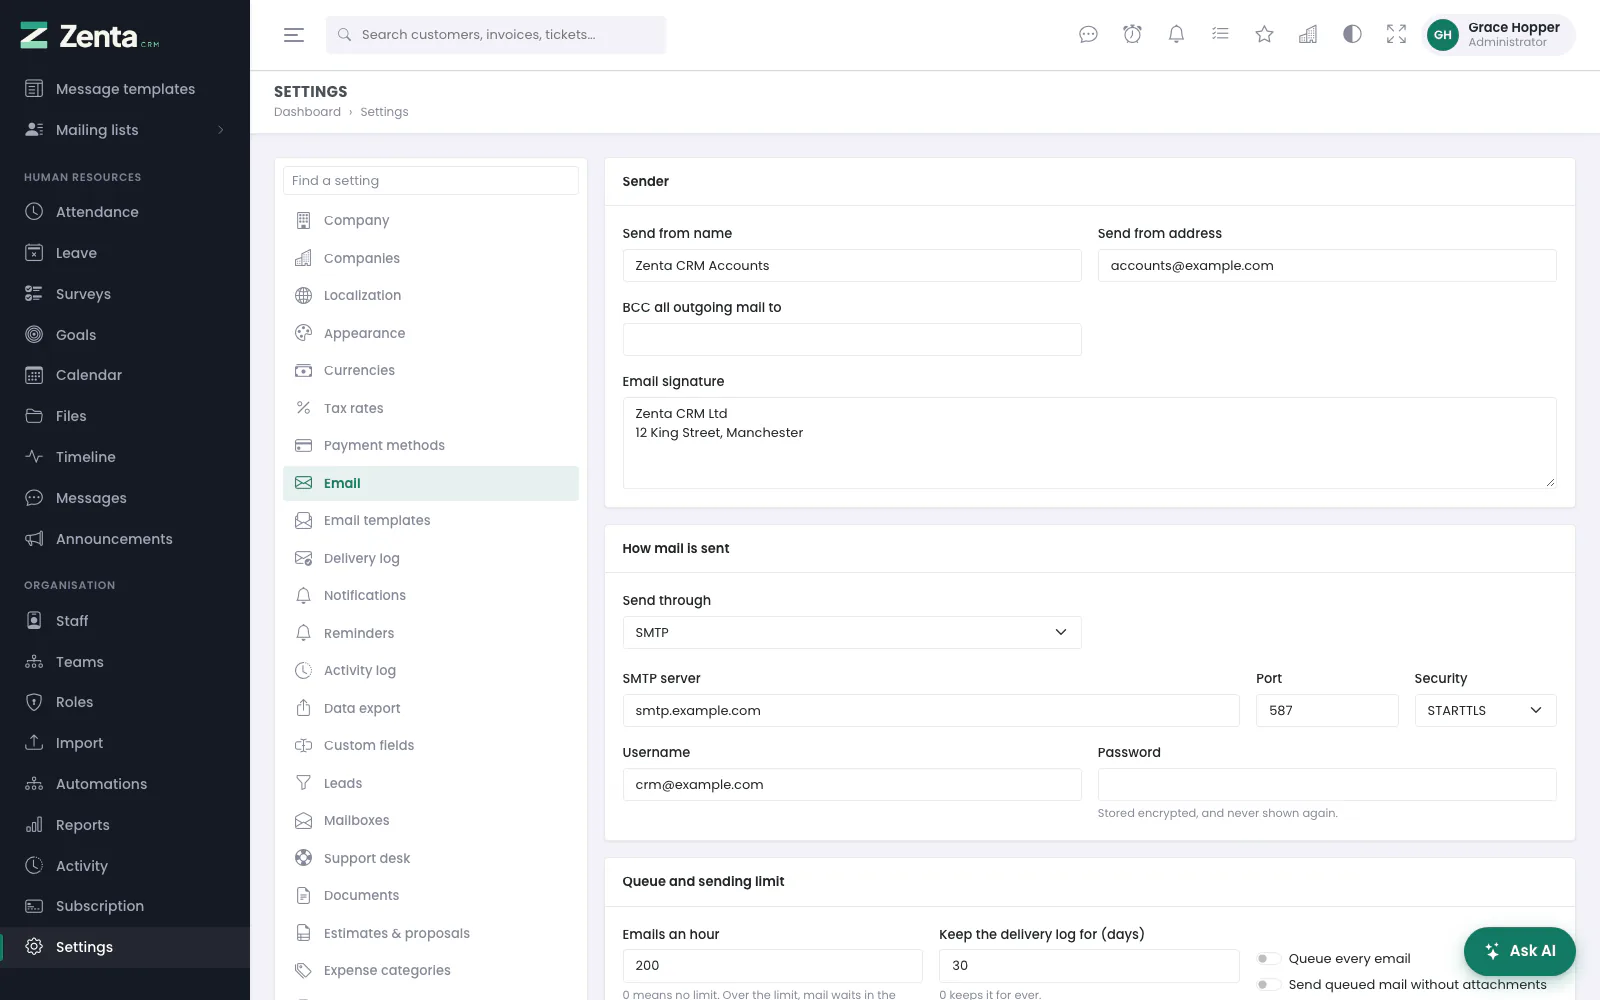Click the Ask AI button

pyautogui.click(x=1520, y=951)
